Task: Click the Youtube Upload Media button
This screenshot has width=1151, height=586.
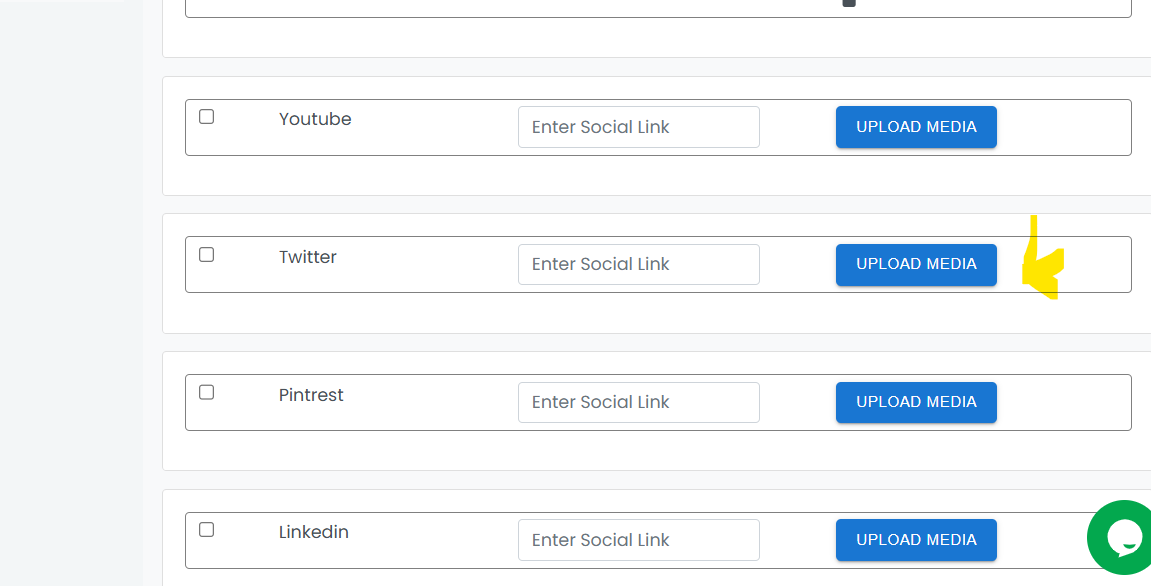Action: point(916,127)
